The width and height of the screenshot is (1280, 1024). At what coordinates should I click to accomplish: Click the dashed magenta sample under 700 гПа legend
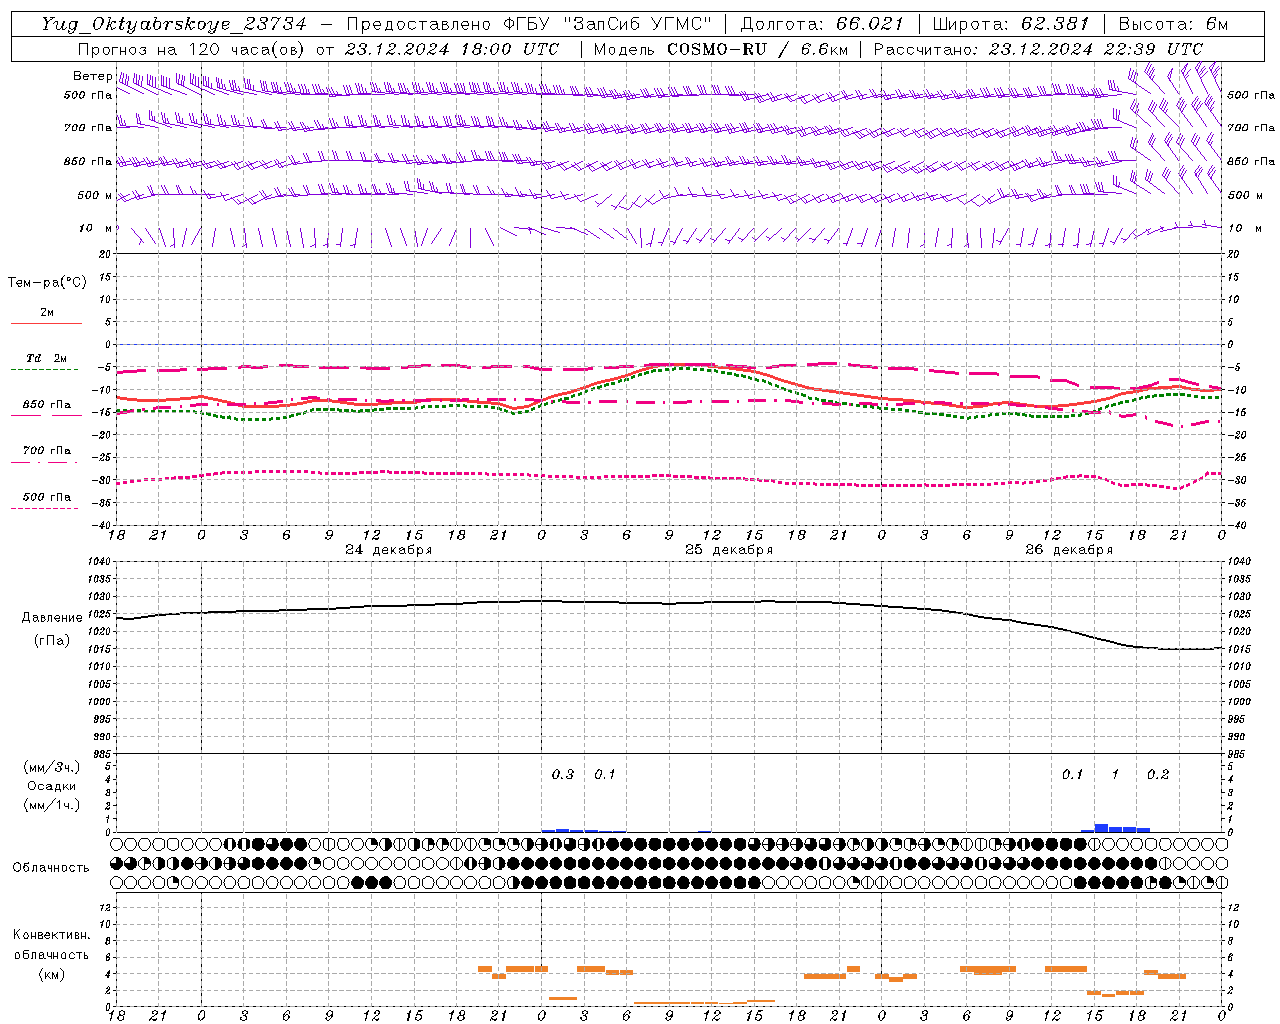click(x=44, y=463)
